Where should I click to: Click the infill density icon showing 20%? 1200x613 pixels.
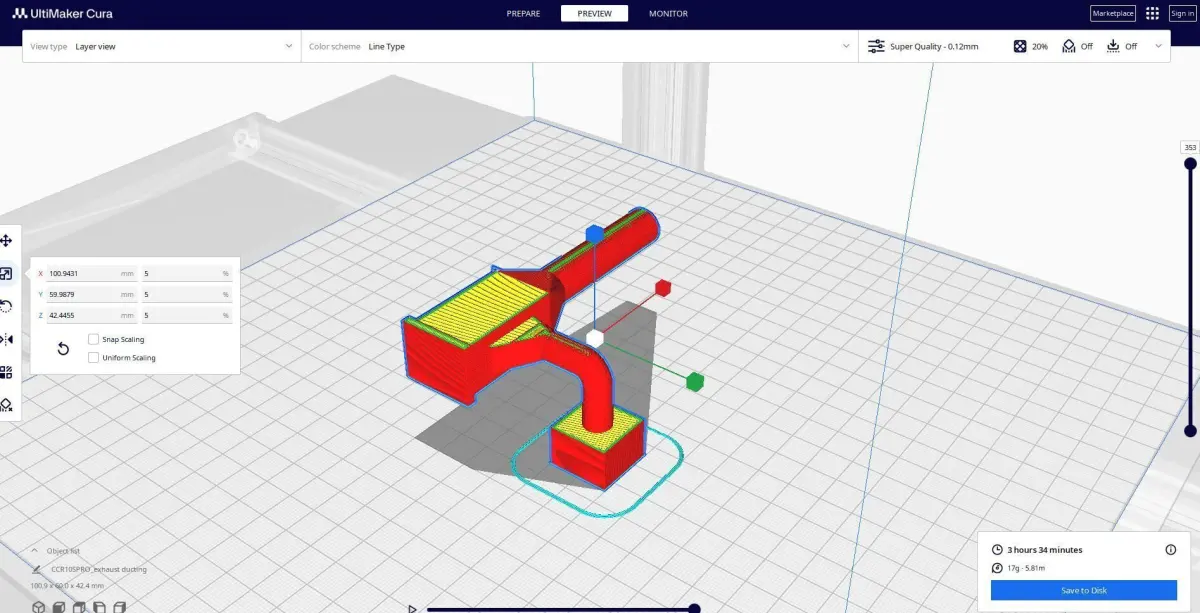1020,46
